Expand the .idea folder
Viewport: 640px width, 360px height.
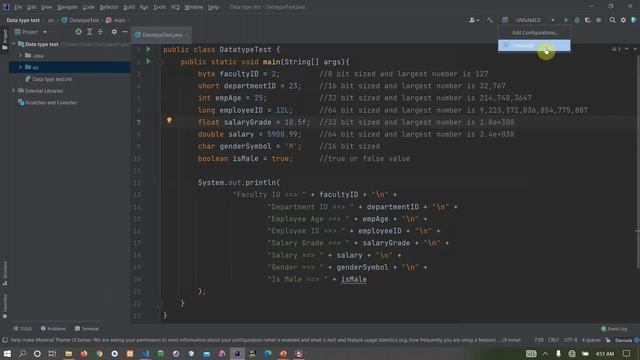[x=20, y=56]
